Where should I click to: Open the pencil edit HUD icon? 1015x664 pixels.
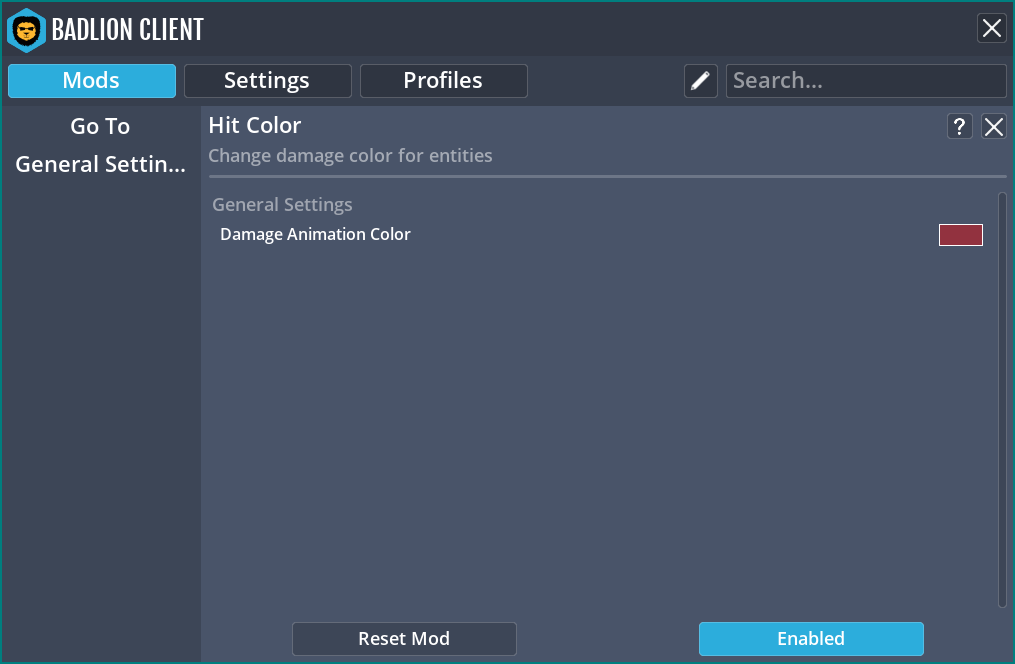pos(700,81)
